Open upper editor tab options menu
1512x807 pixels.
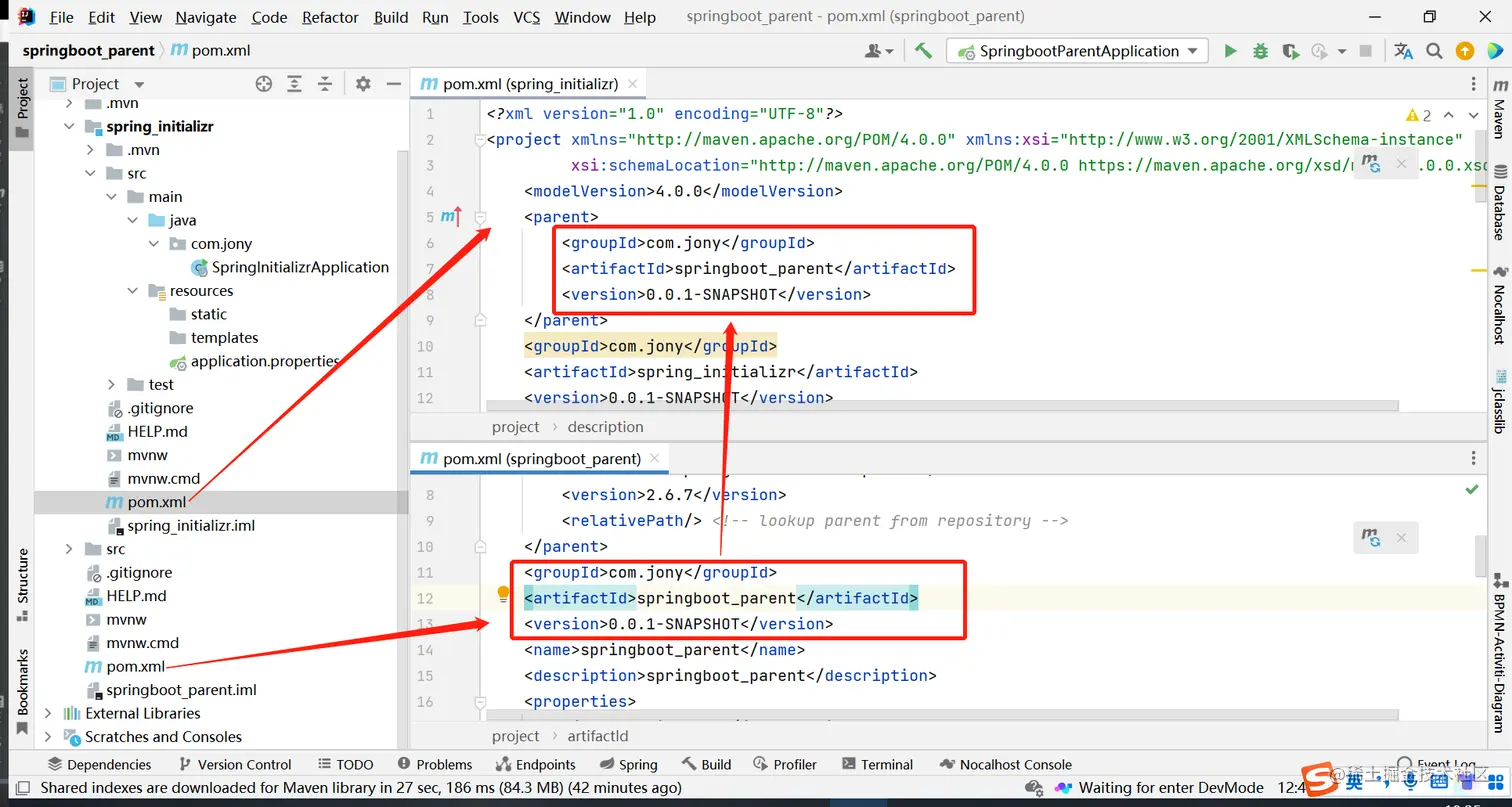tap(1473, 84)
